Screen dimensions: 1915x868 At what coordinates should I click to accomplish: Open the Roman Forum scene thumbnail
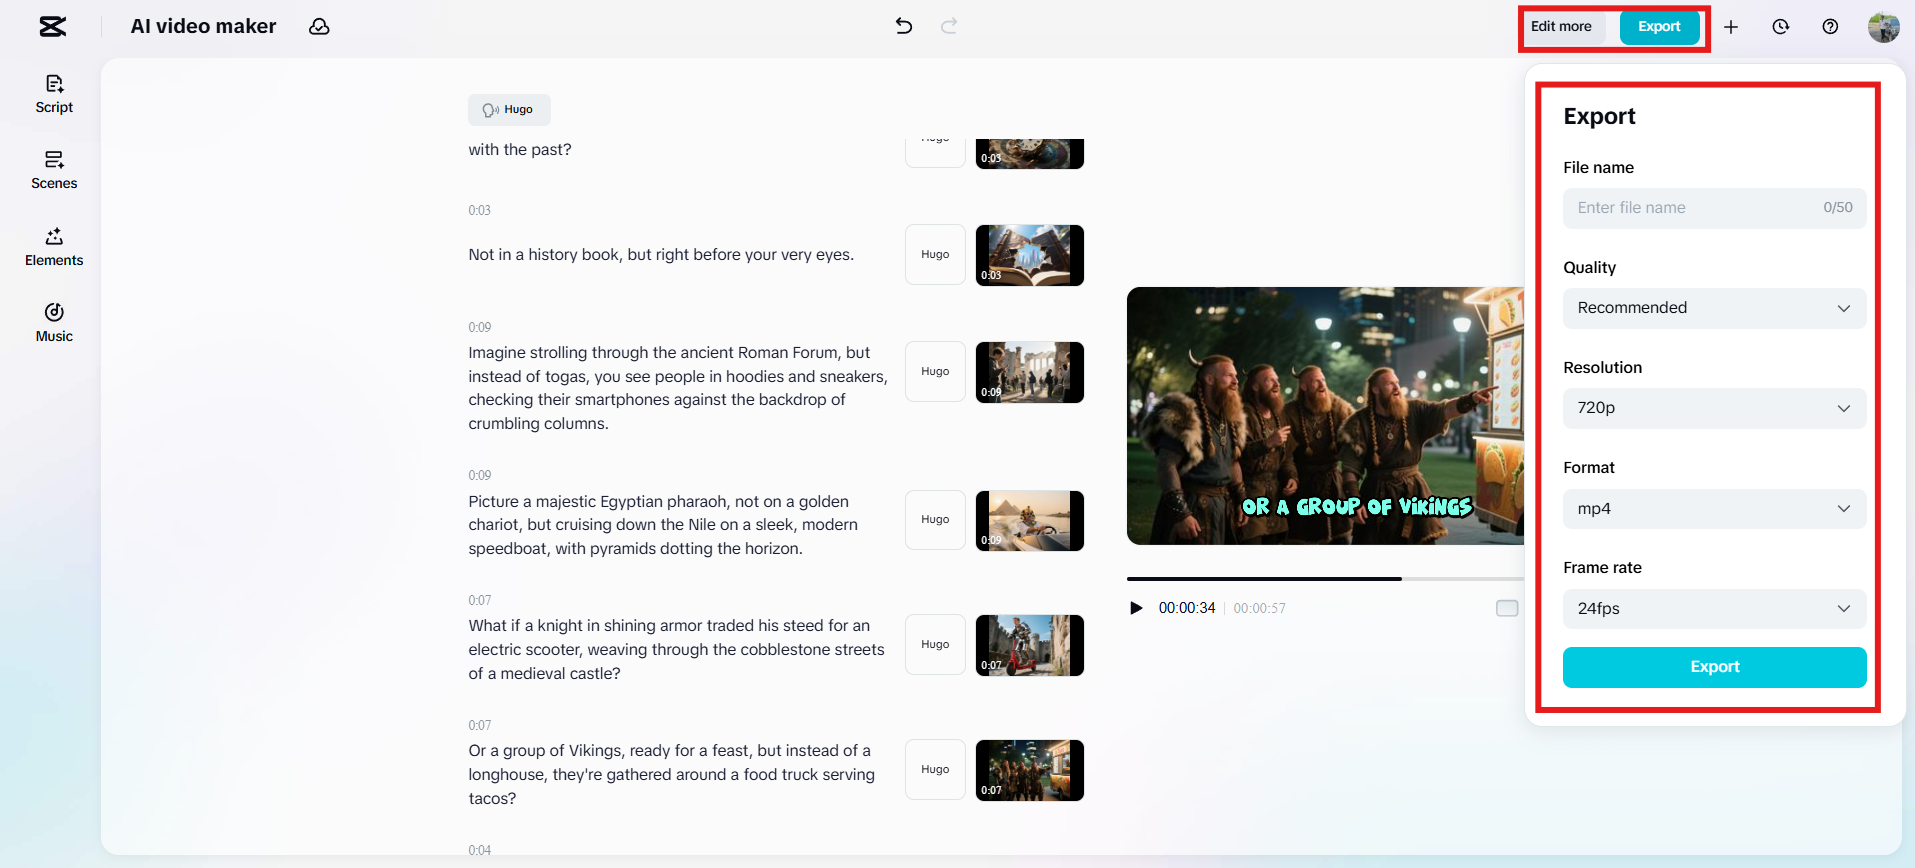pos(1030,372)
